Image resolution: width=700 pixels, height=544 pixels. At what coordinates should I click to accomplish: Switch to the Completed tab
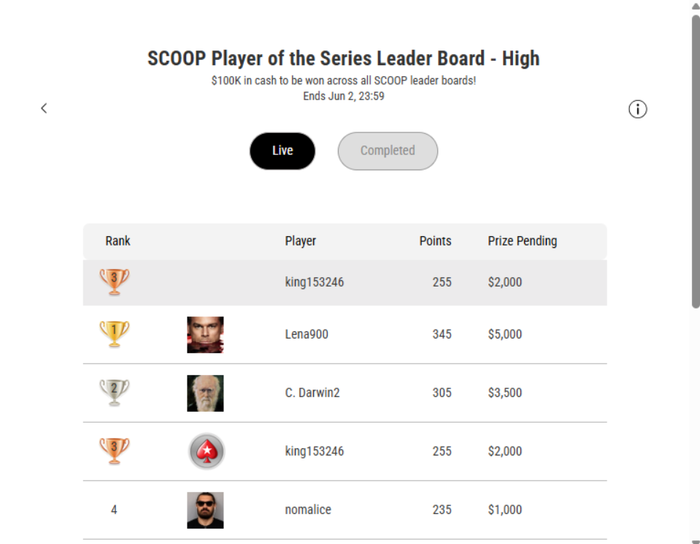click(x=388, y=151)
